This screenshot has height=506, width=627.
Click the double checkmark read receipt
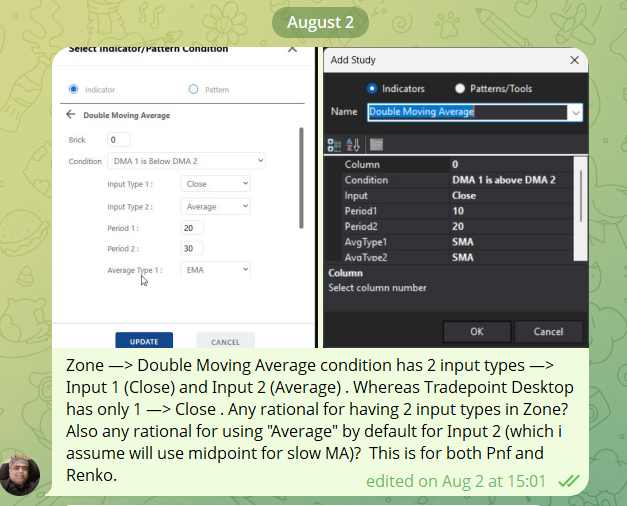click(568, 481)
